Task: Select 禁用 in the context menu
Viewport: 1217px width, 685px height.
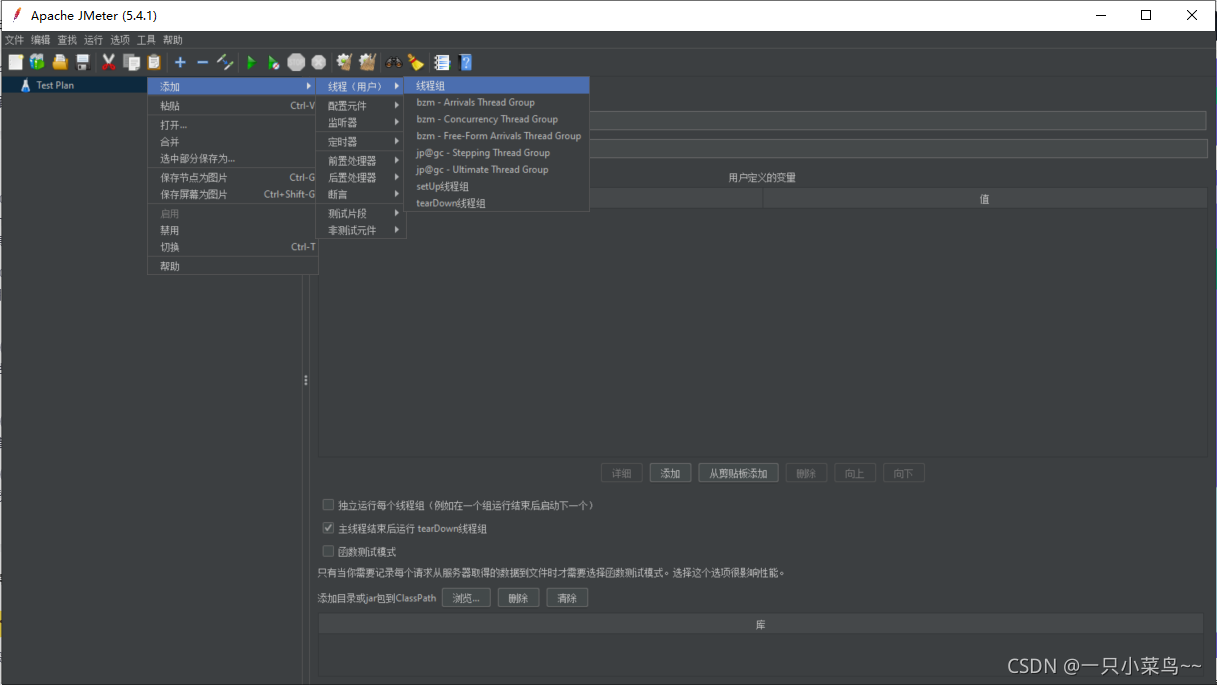Action: point(232,230)
